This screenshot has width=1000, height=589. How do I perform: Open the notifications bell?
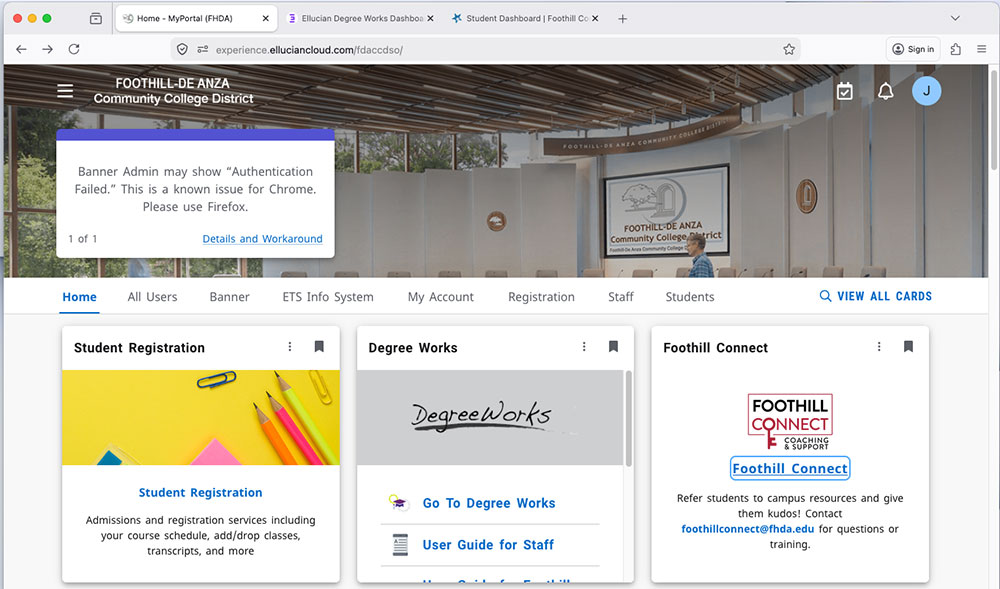(885, 91)
